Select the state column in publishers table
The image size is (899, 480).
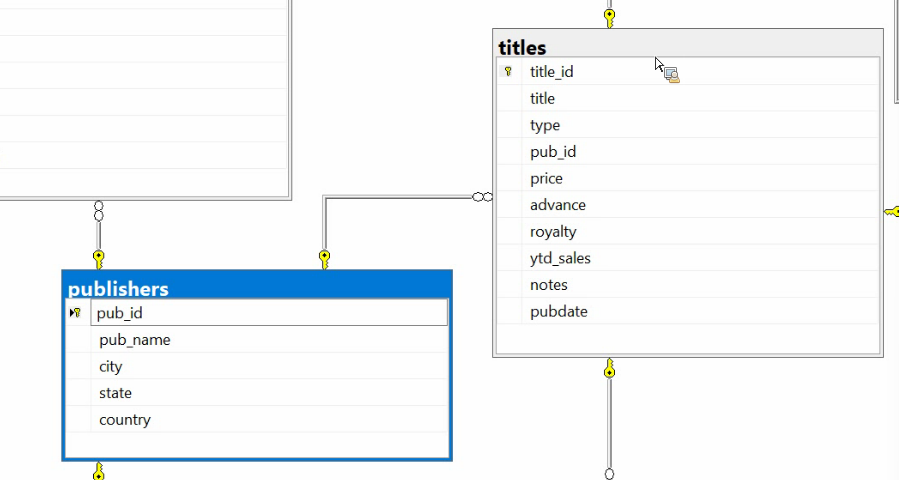[x=257, y=393]
